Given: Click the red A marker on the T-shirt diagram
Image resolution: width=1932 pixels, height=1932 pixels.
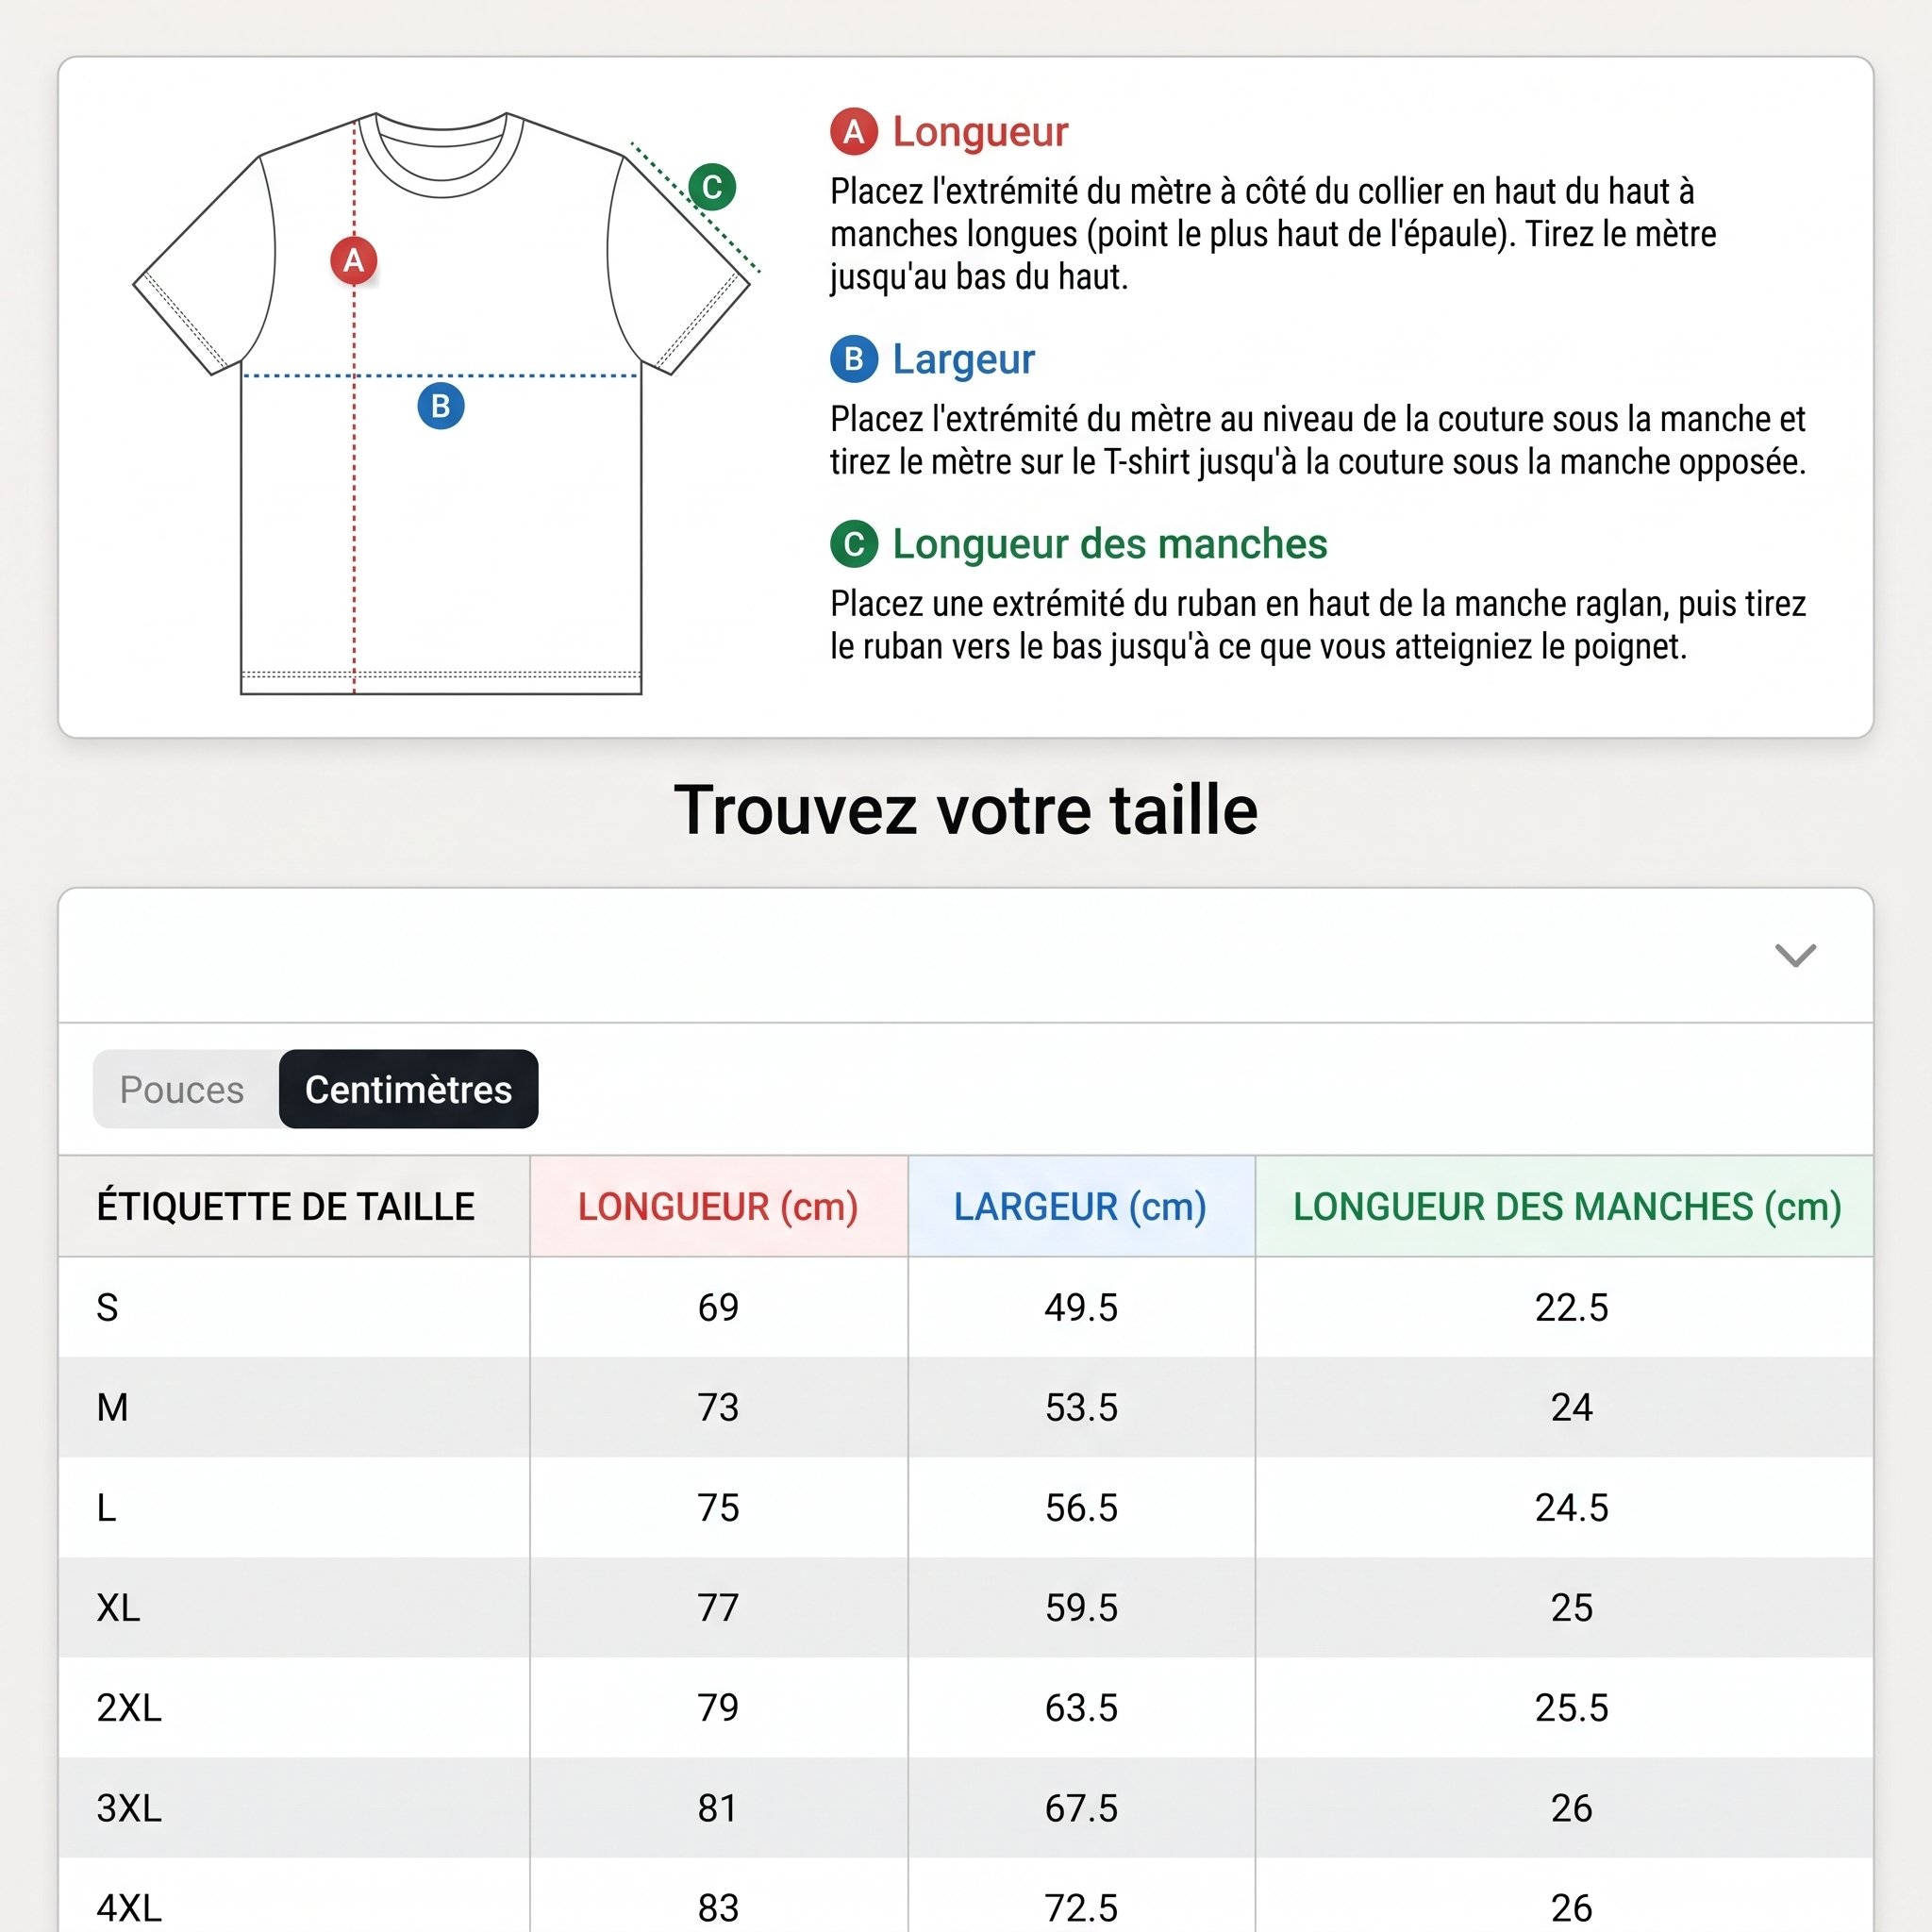Looking at the screenshot, I should pos(354,260).
